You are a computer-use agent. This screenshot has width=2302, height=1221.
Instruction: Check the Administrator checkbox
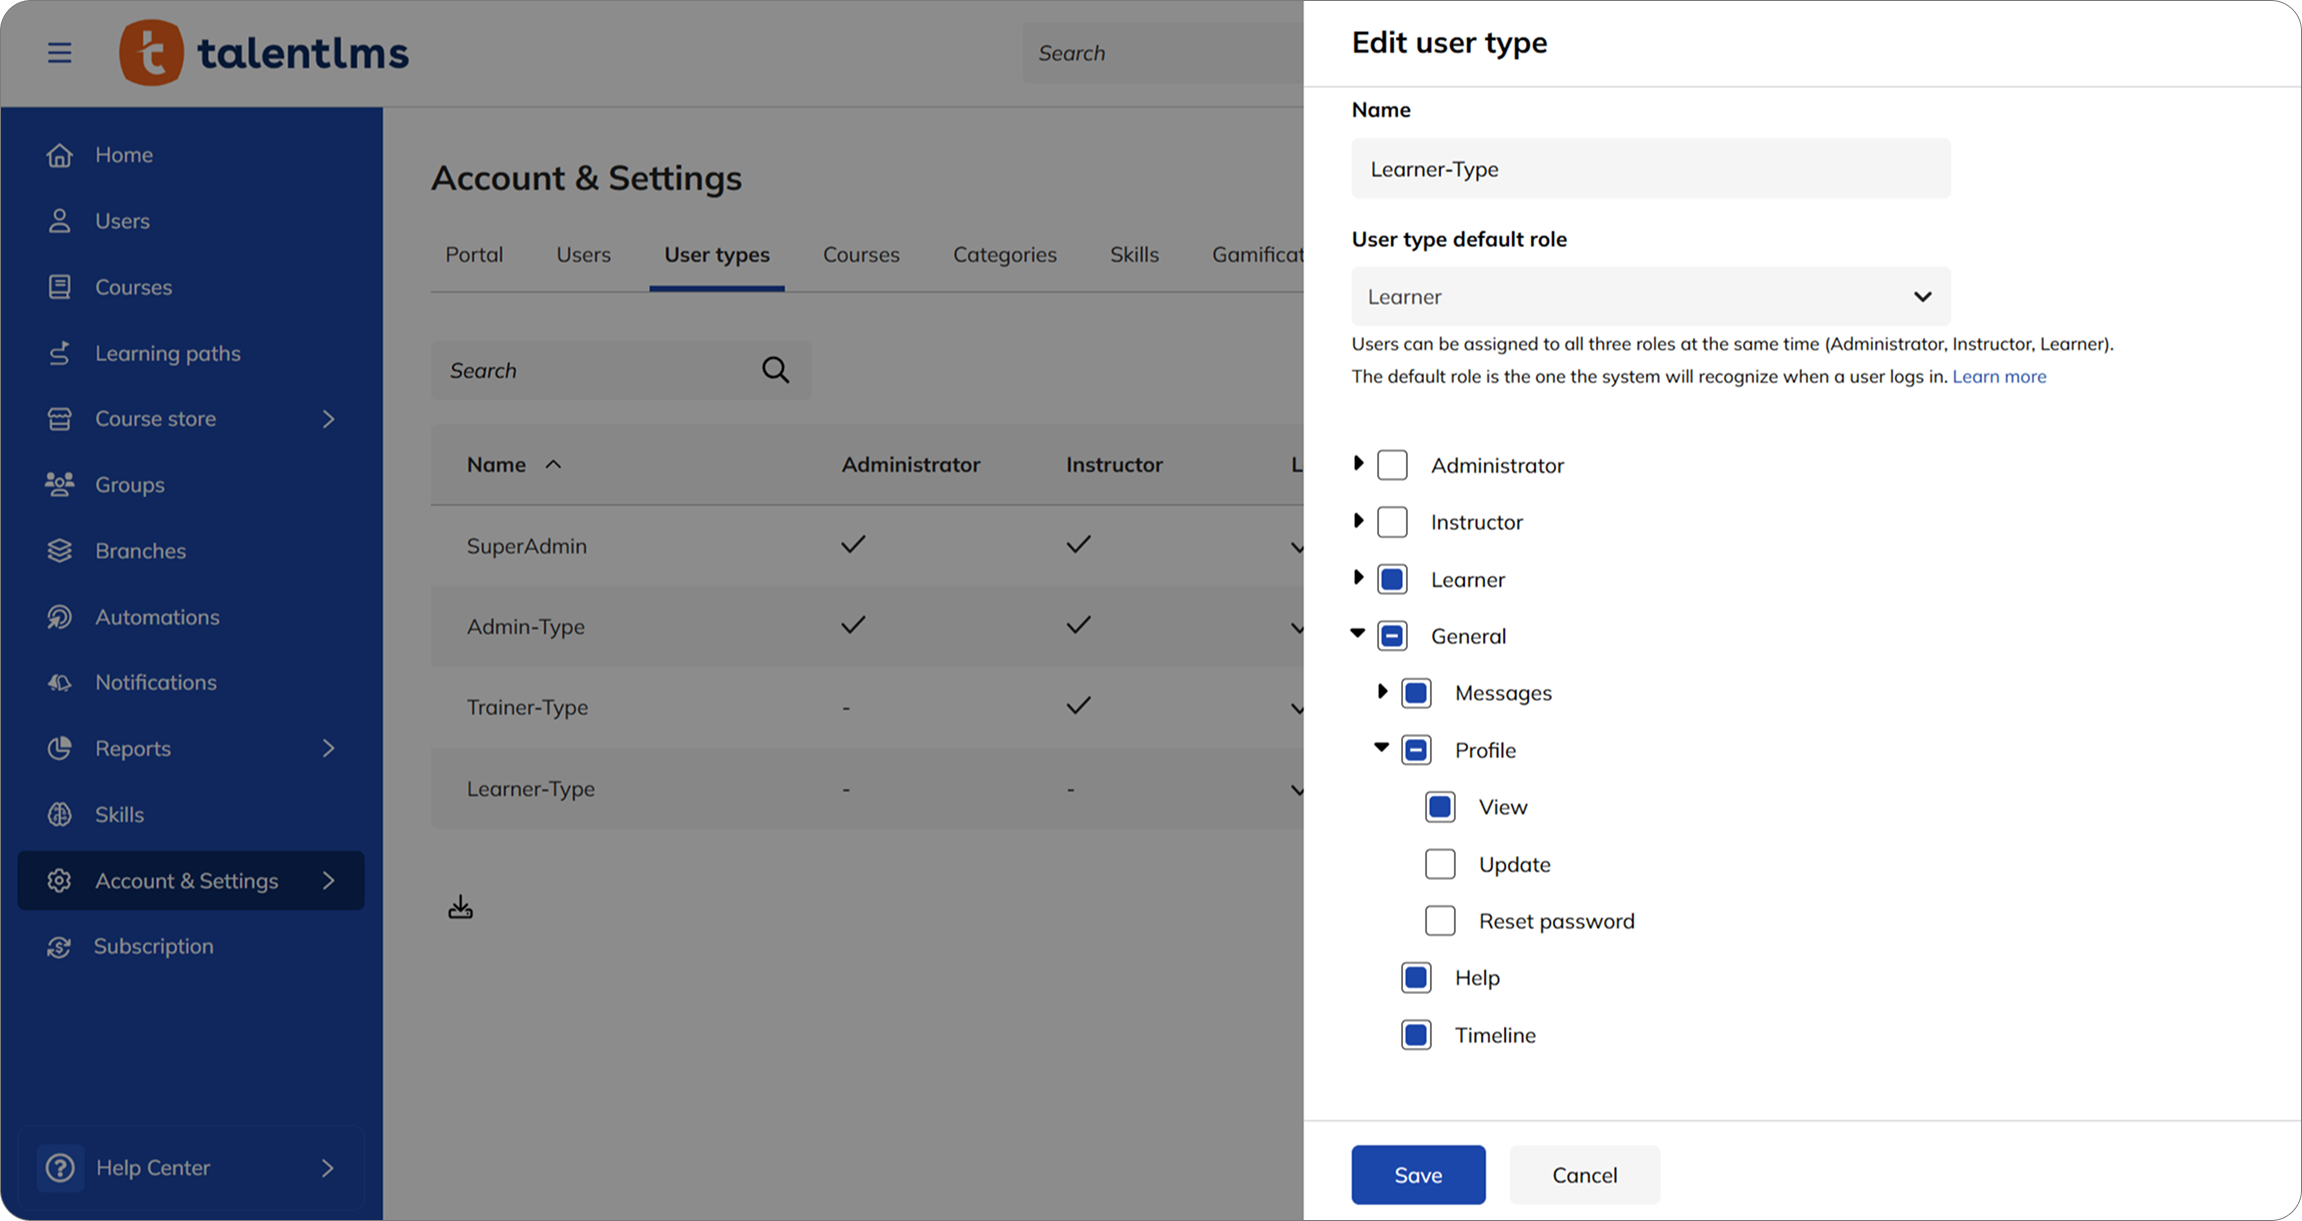point(1392,465)
